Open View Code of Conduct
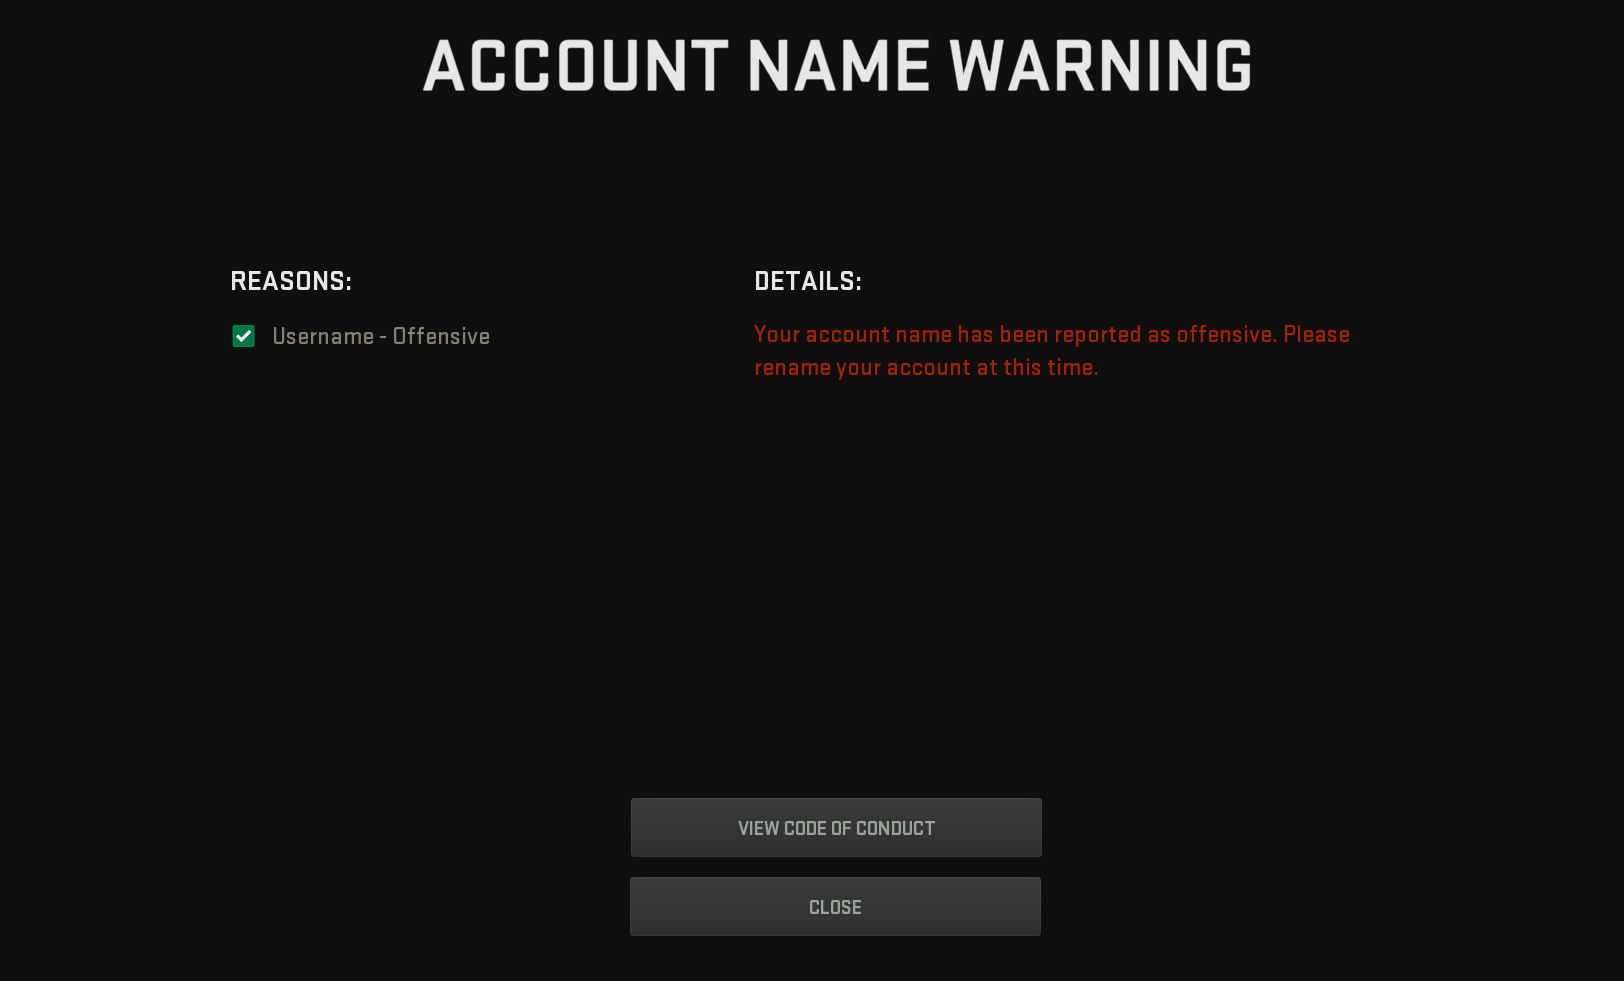 click(836, 828)
